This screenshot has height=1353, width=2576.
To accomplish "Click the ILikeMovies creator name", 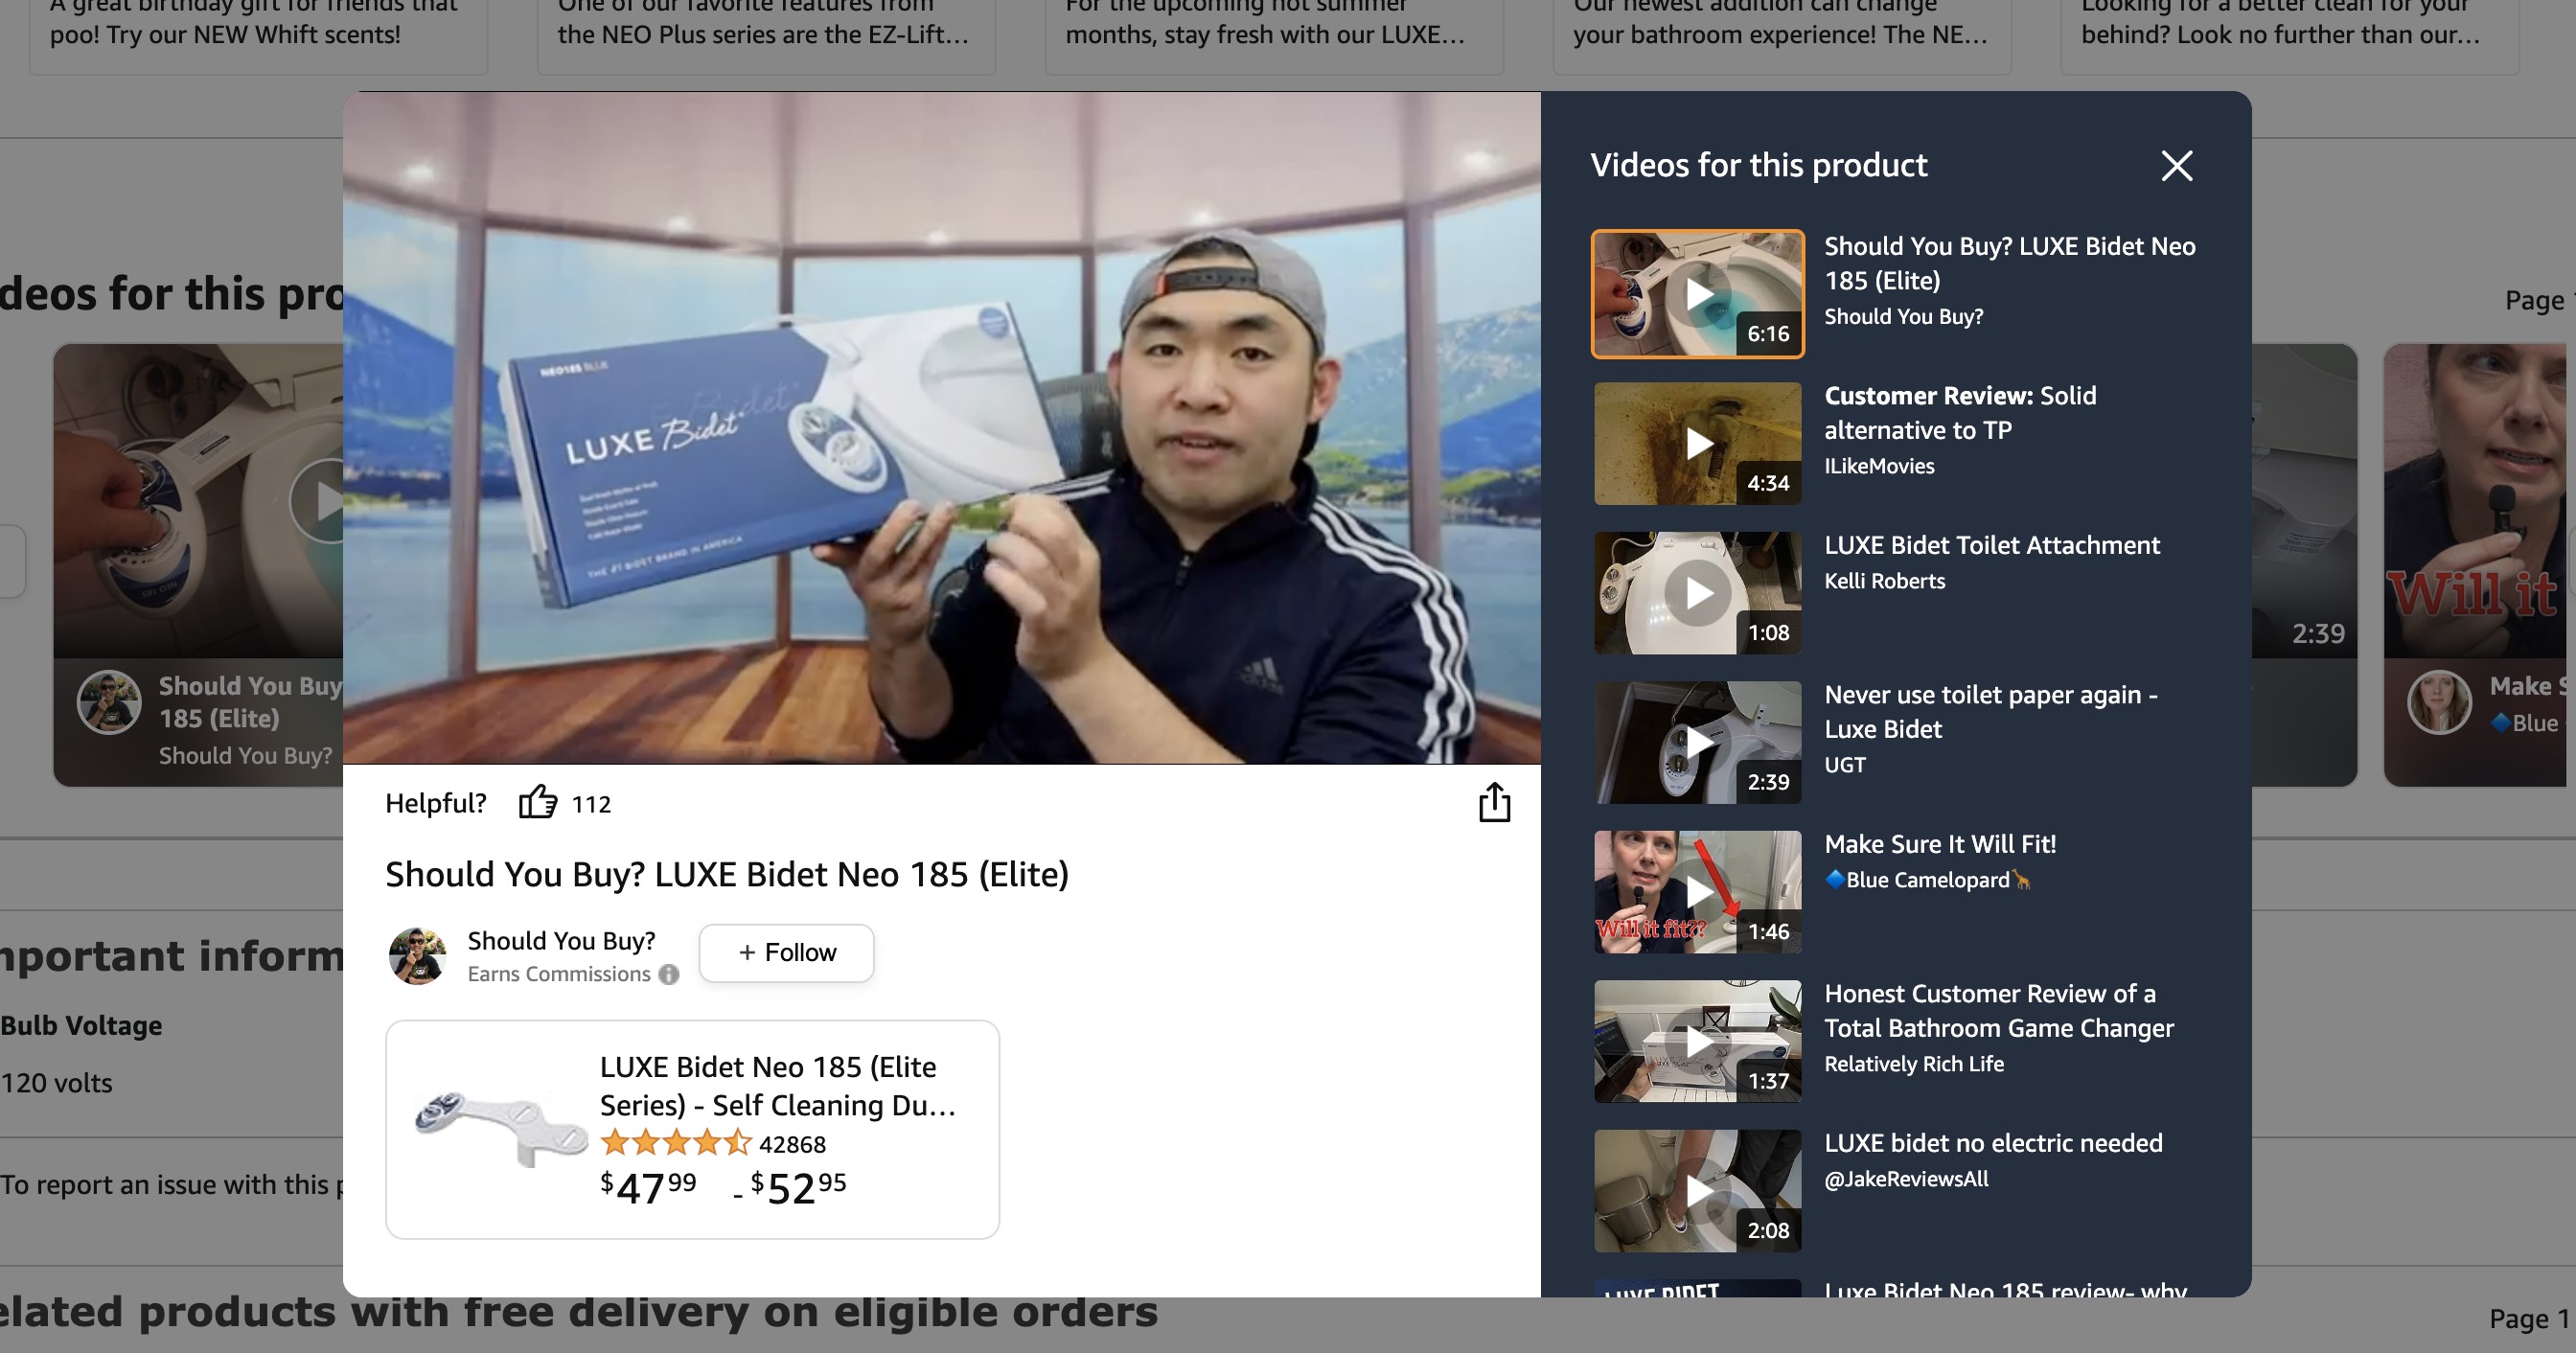I will [x=1879, y=466].
